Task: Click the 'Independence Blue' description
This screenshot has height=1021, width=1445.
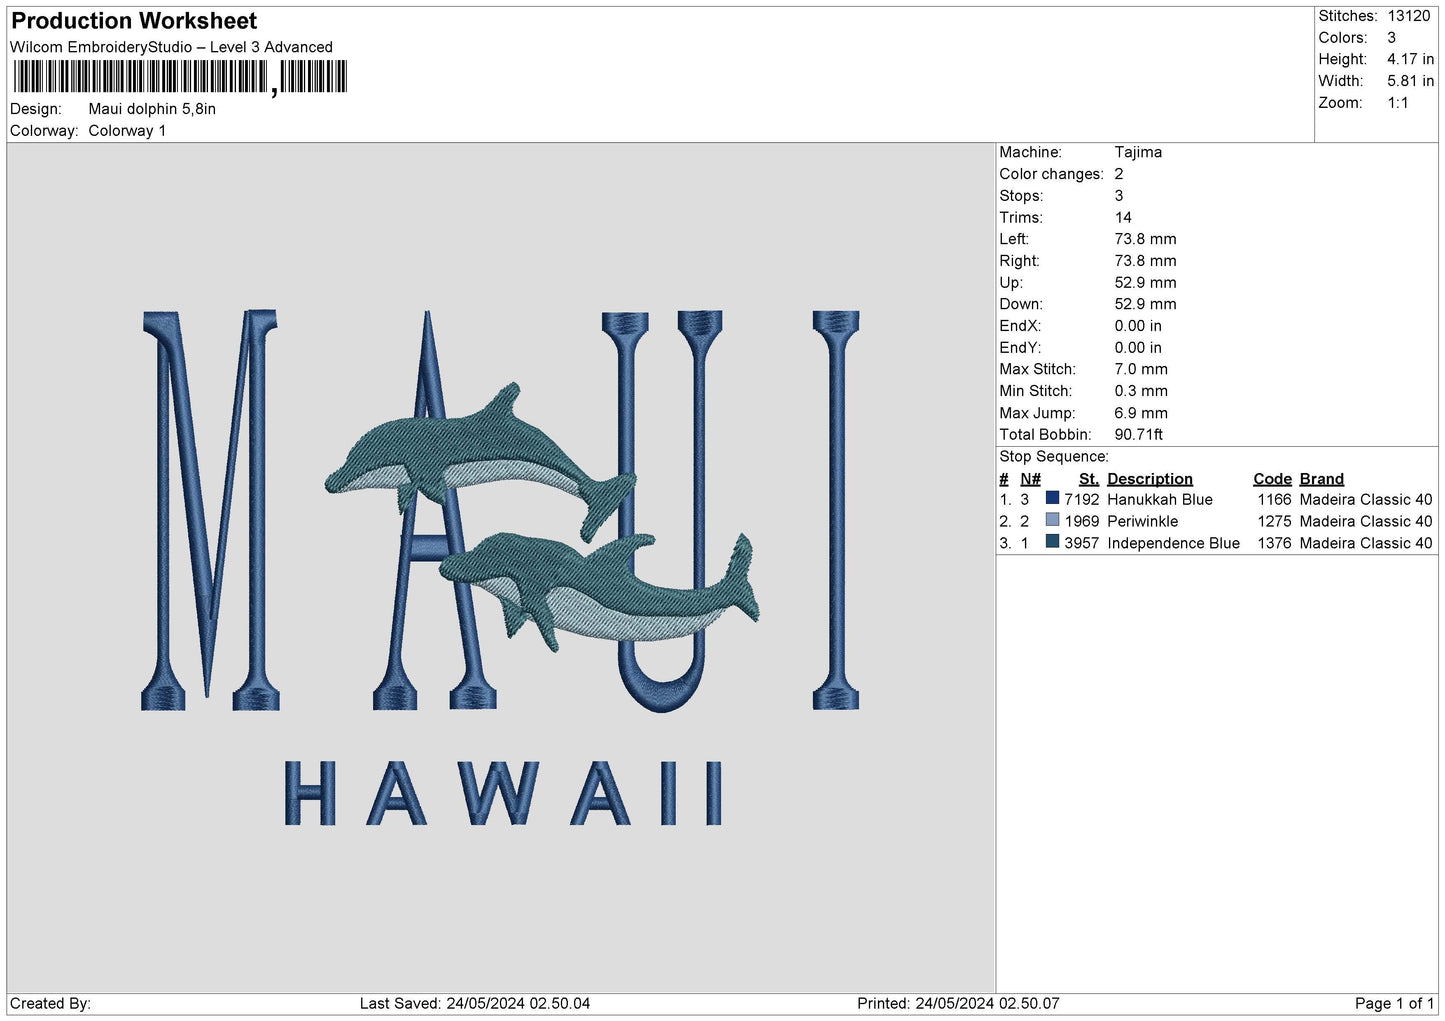Action: pos(1173,544)
